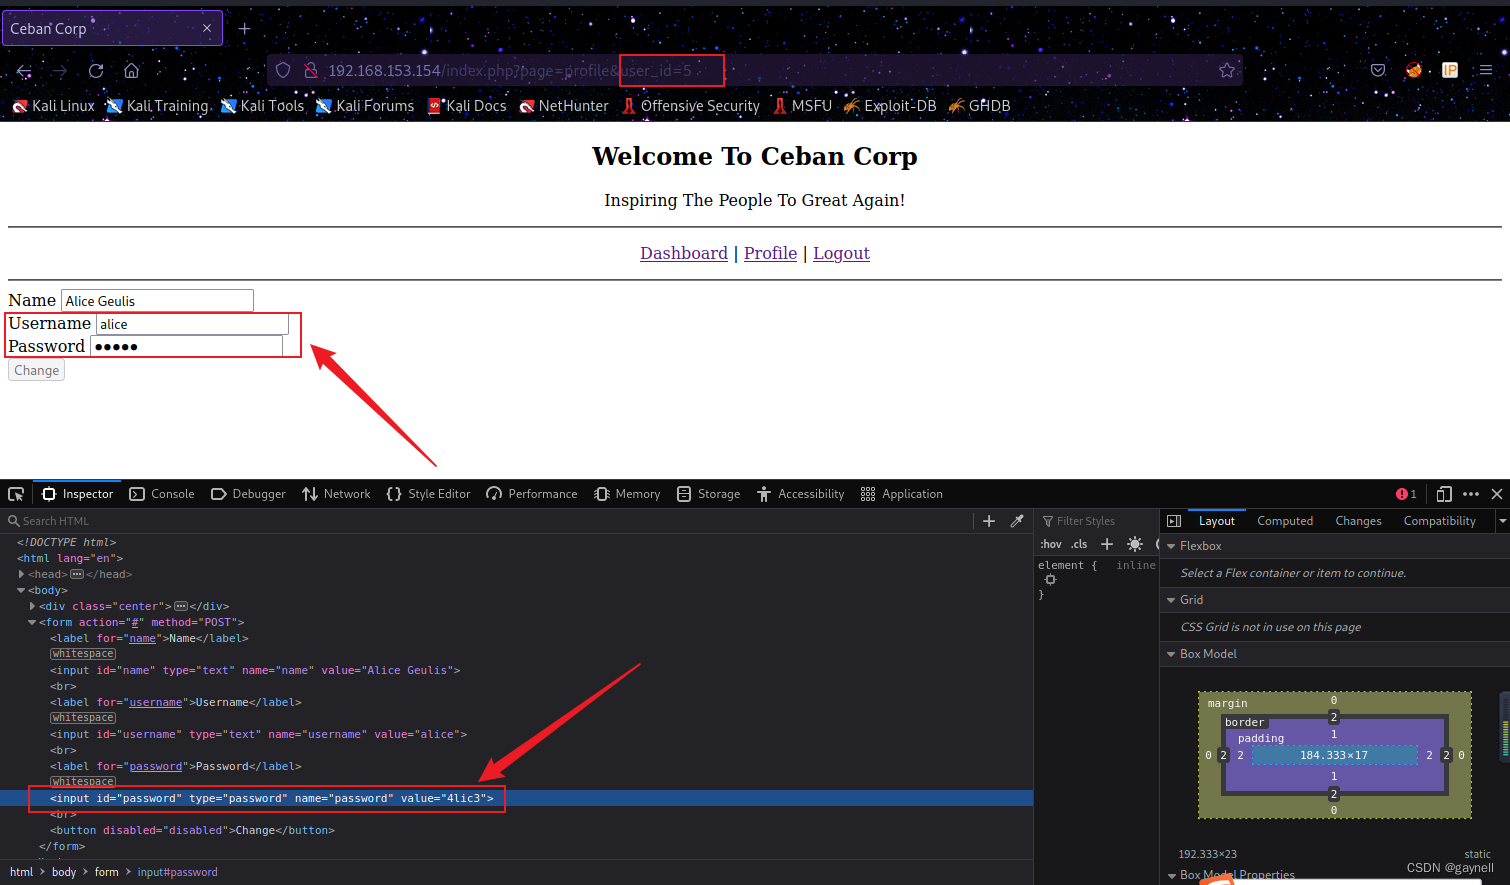The image size is (1510, 885).
Task: Switch to the Console tab
Action: (162, 494)
